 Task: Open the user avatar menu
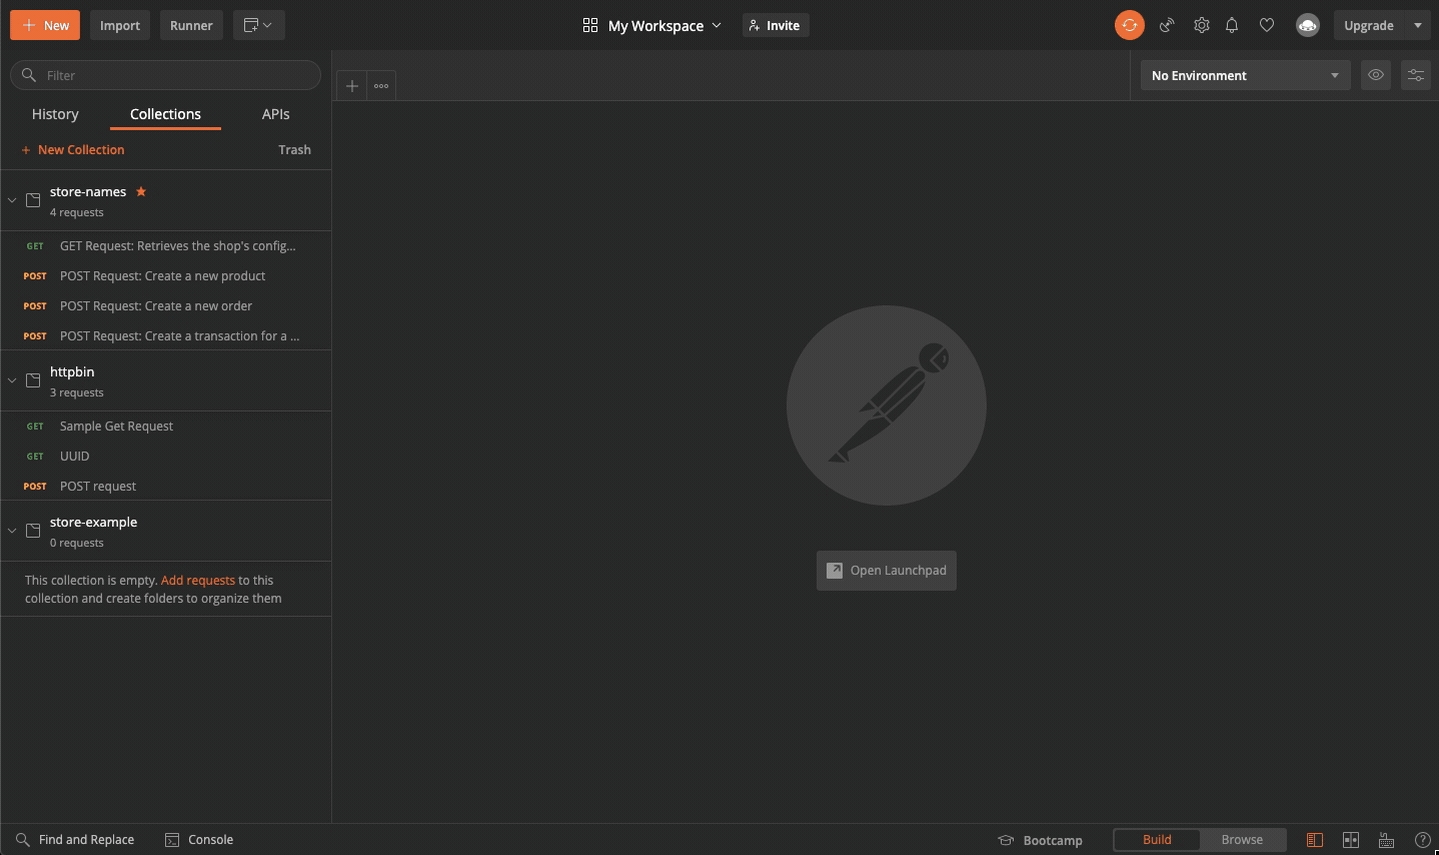click(1307, 25)
